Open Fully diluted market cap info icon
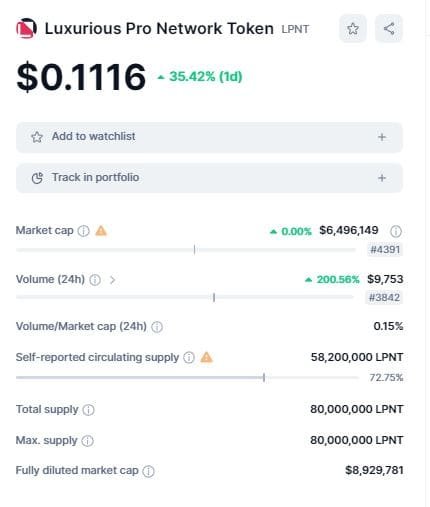Screen dimensions: 430x507 148,471
